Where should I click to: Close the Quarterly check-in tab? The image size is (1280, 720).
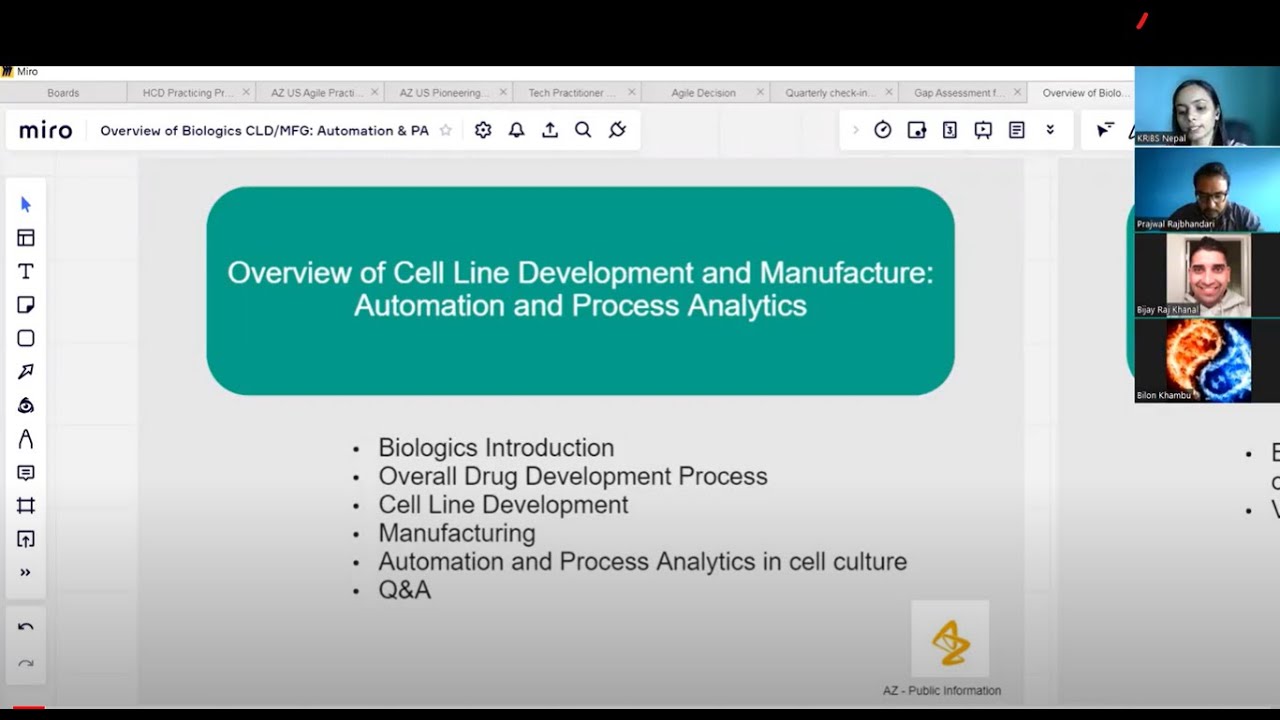tap(889, 93)
